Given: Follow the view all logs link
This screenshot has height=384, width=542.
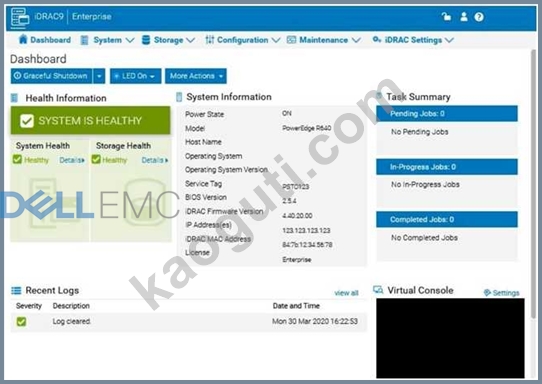Looking at the screenshot, I should pos(346,293).
